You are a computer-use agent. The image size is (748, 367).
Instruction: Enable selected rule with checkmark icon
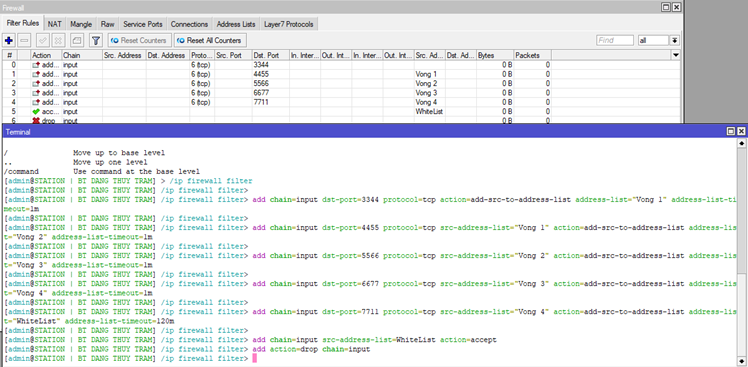point(42,41)
